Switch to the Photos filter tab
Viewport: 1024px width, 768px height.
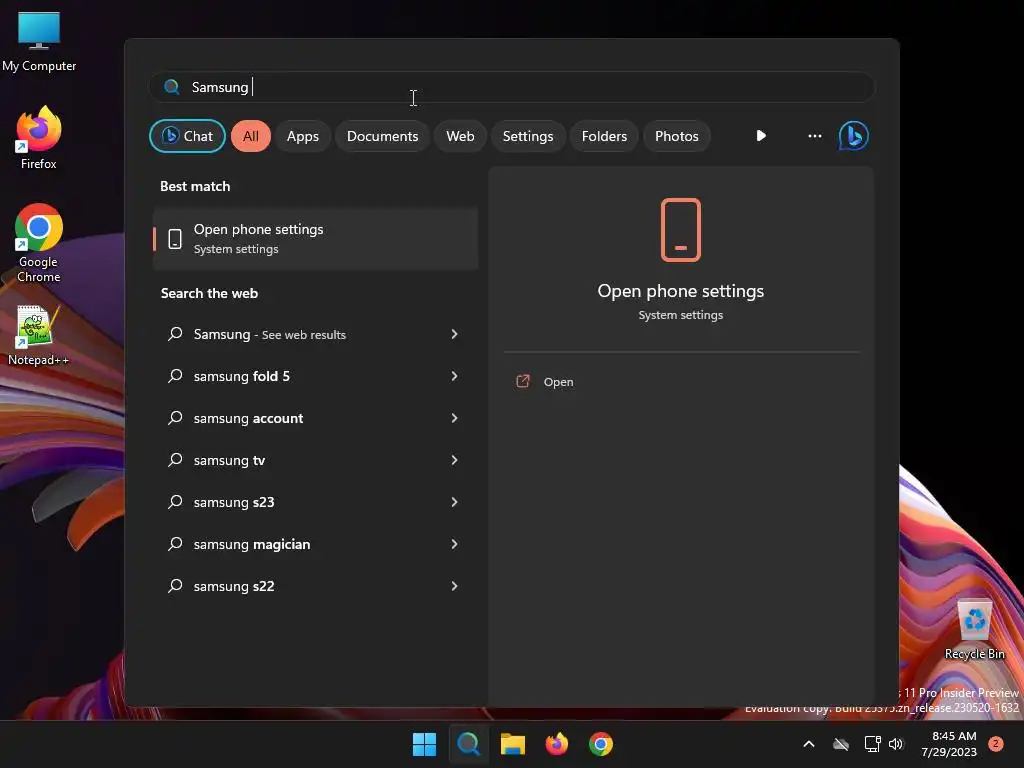coord(677,136)
